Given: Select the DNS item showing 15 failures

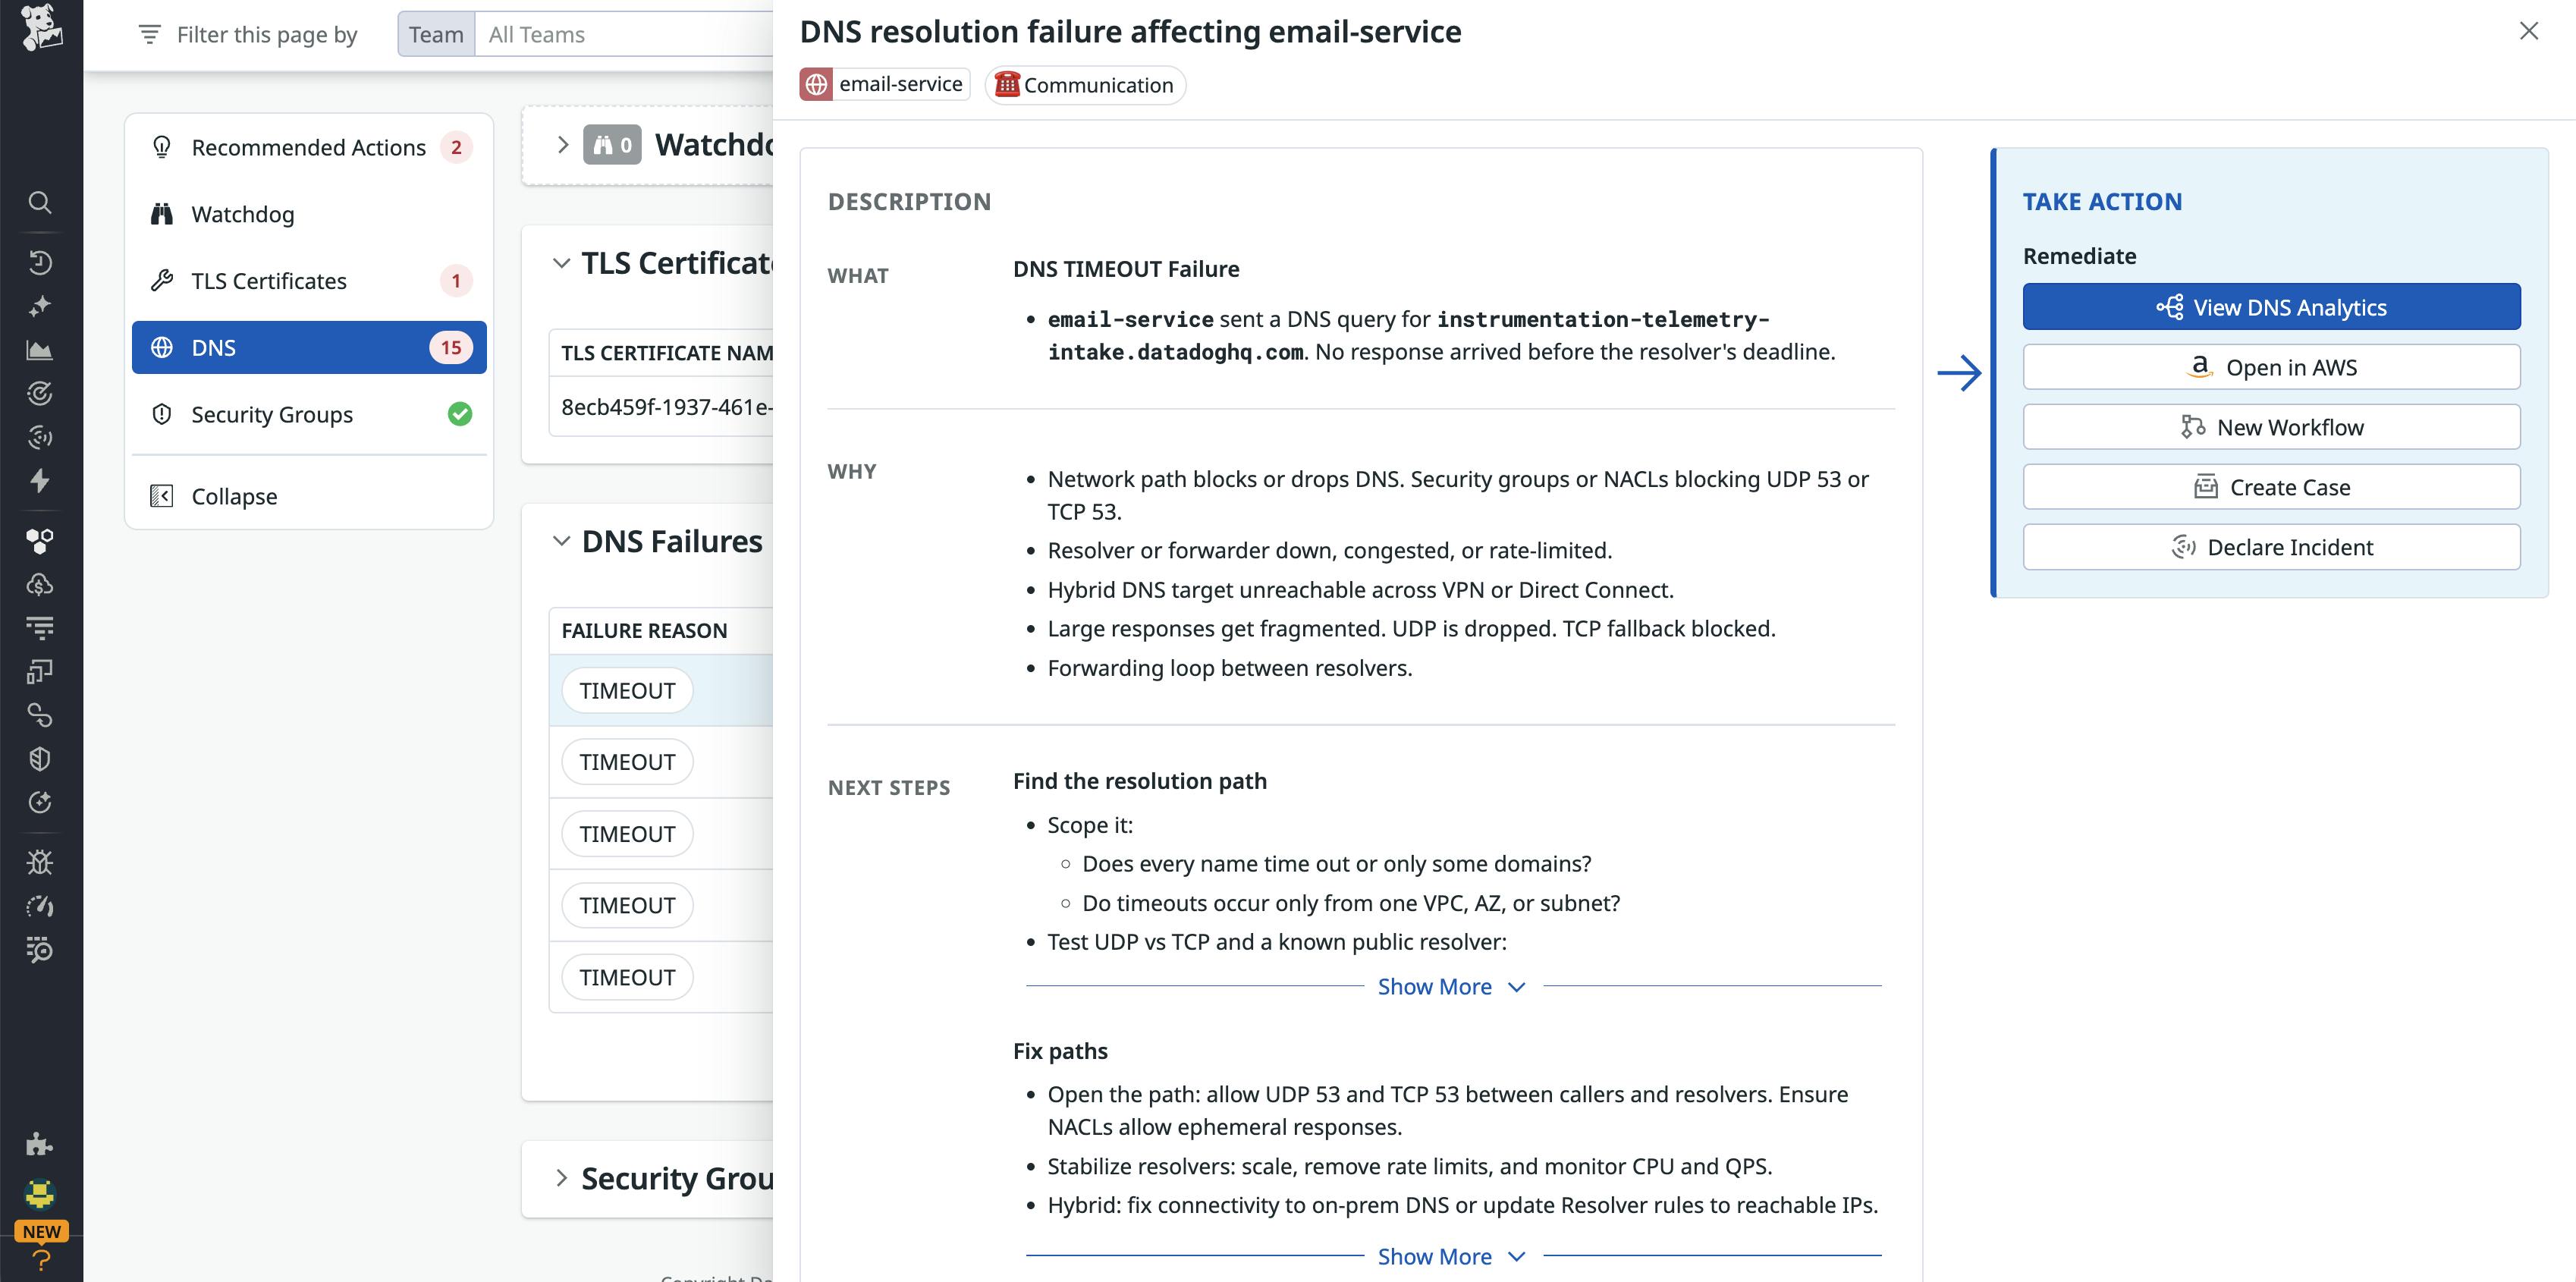Looking at the screenshot, I should pos(309,347).
